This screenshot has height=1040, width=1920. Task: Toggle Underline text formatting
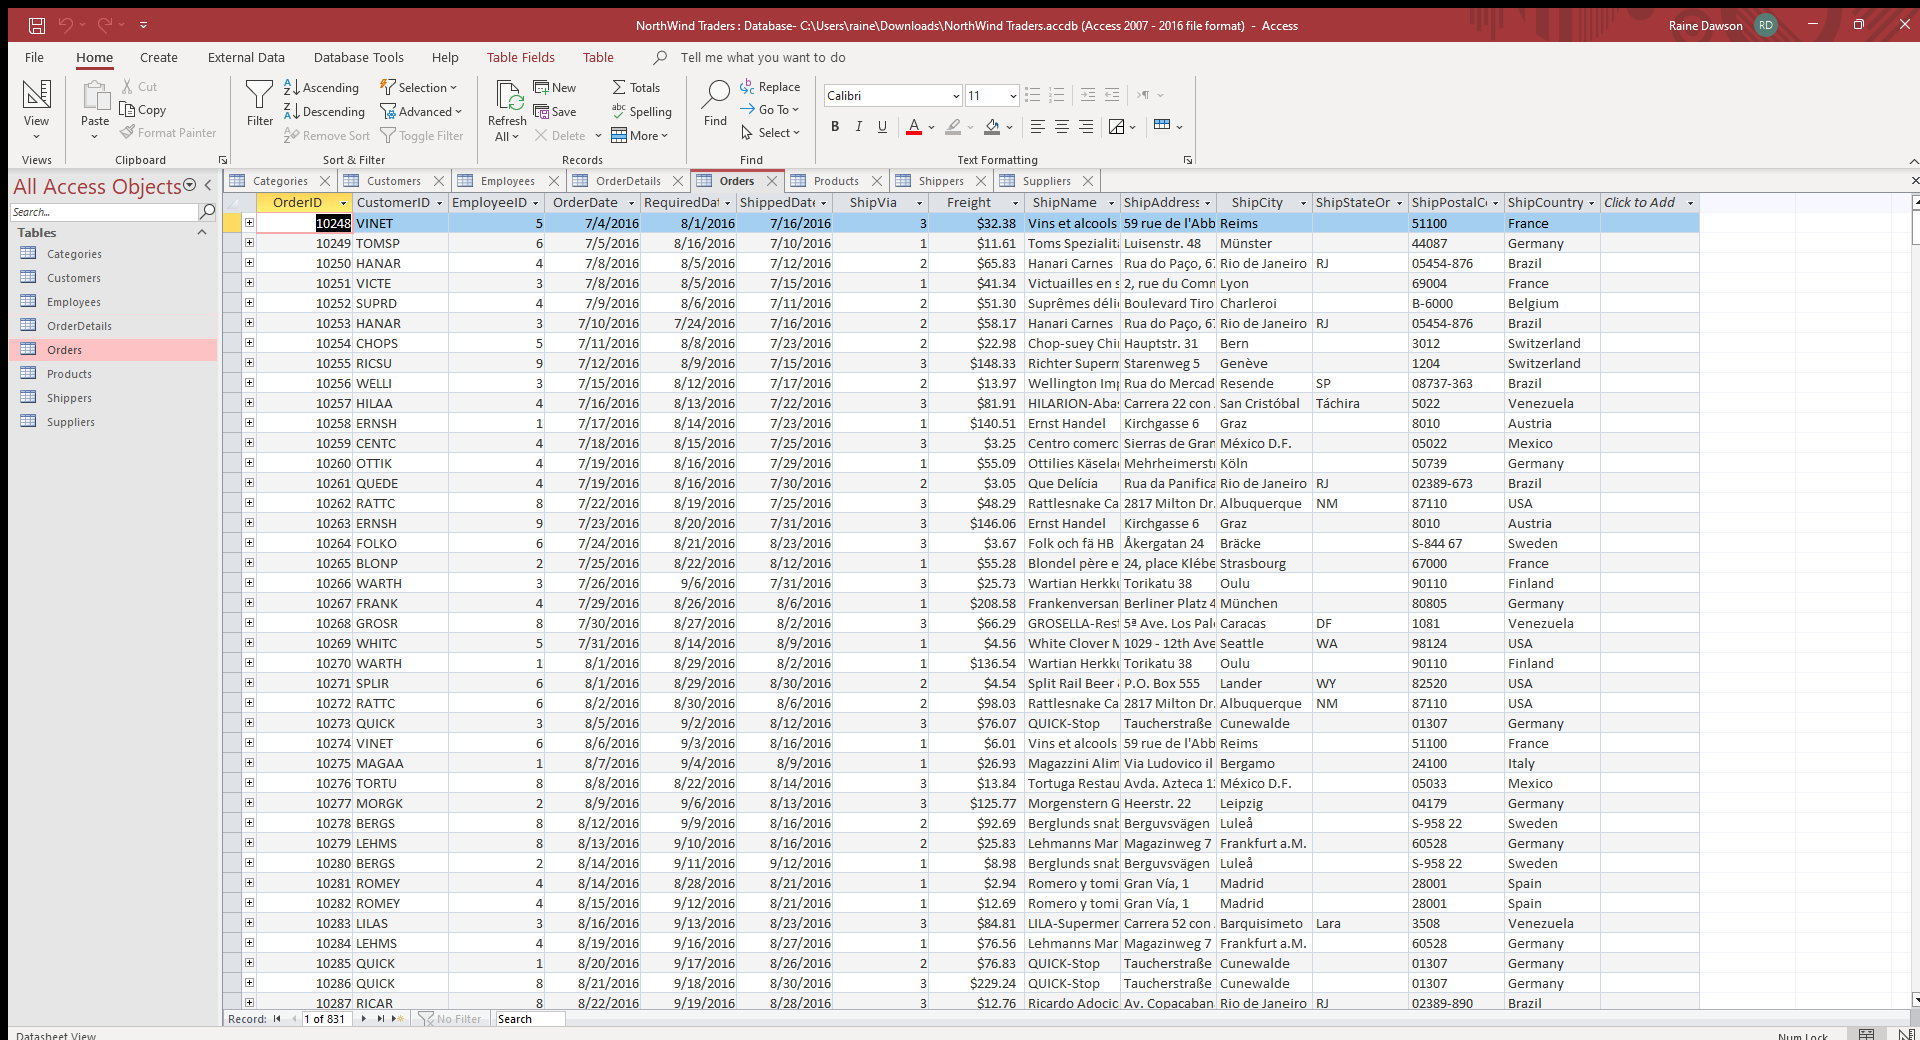(x=882, y=127)
